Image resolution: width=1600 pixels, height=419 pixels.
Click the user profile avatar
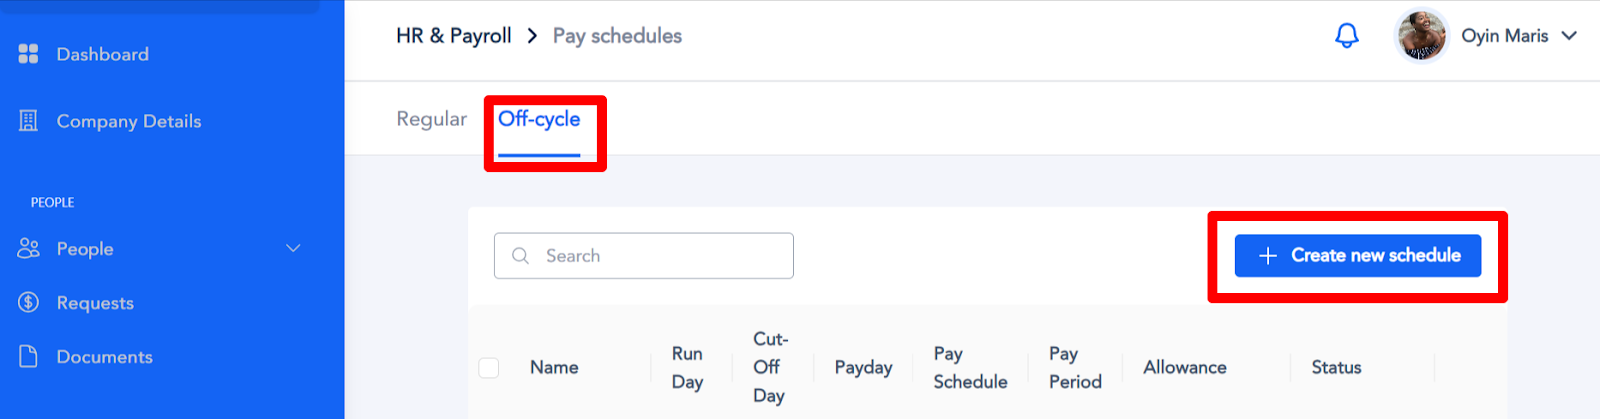tap(1421, 36)
